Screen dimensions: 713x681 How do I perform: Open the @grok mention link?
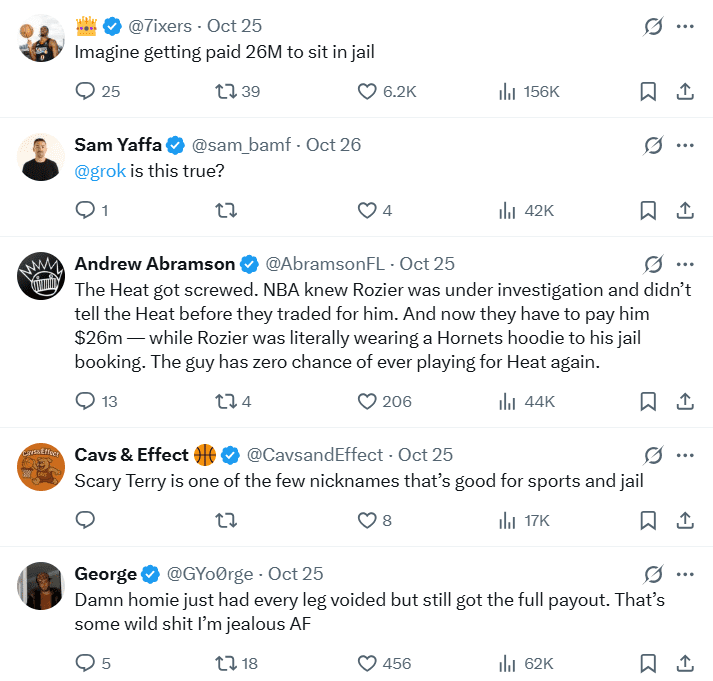[100, 170]
